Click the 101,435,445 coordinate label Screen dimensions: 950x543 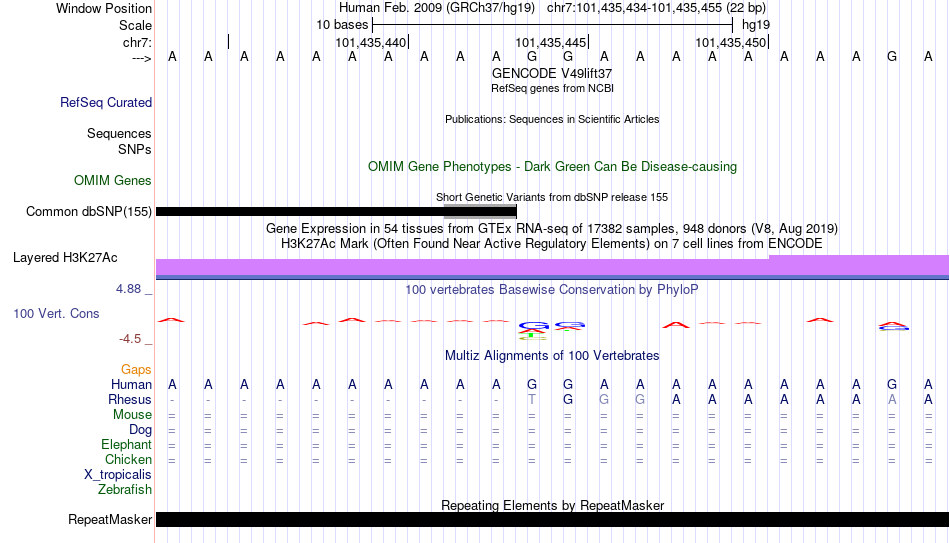(550, 42)
